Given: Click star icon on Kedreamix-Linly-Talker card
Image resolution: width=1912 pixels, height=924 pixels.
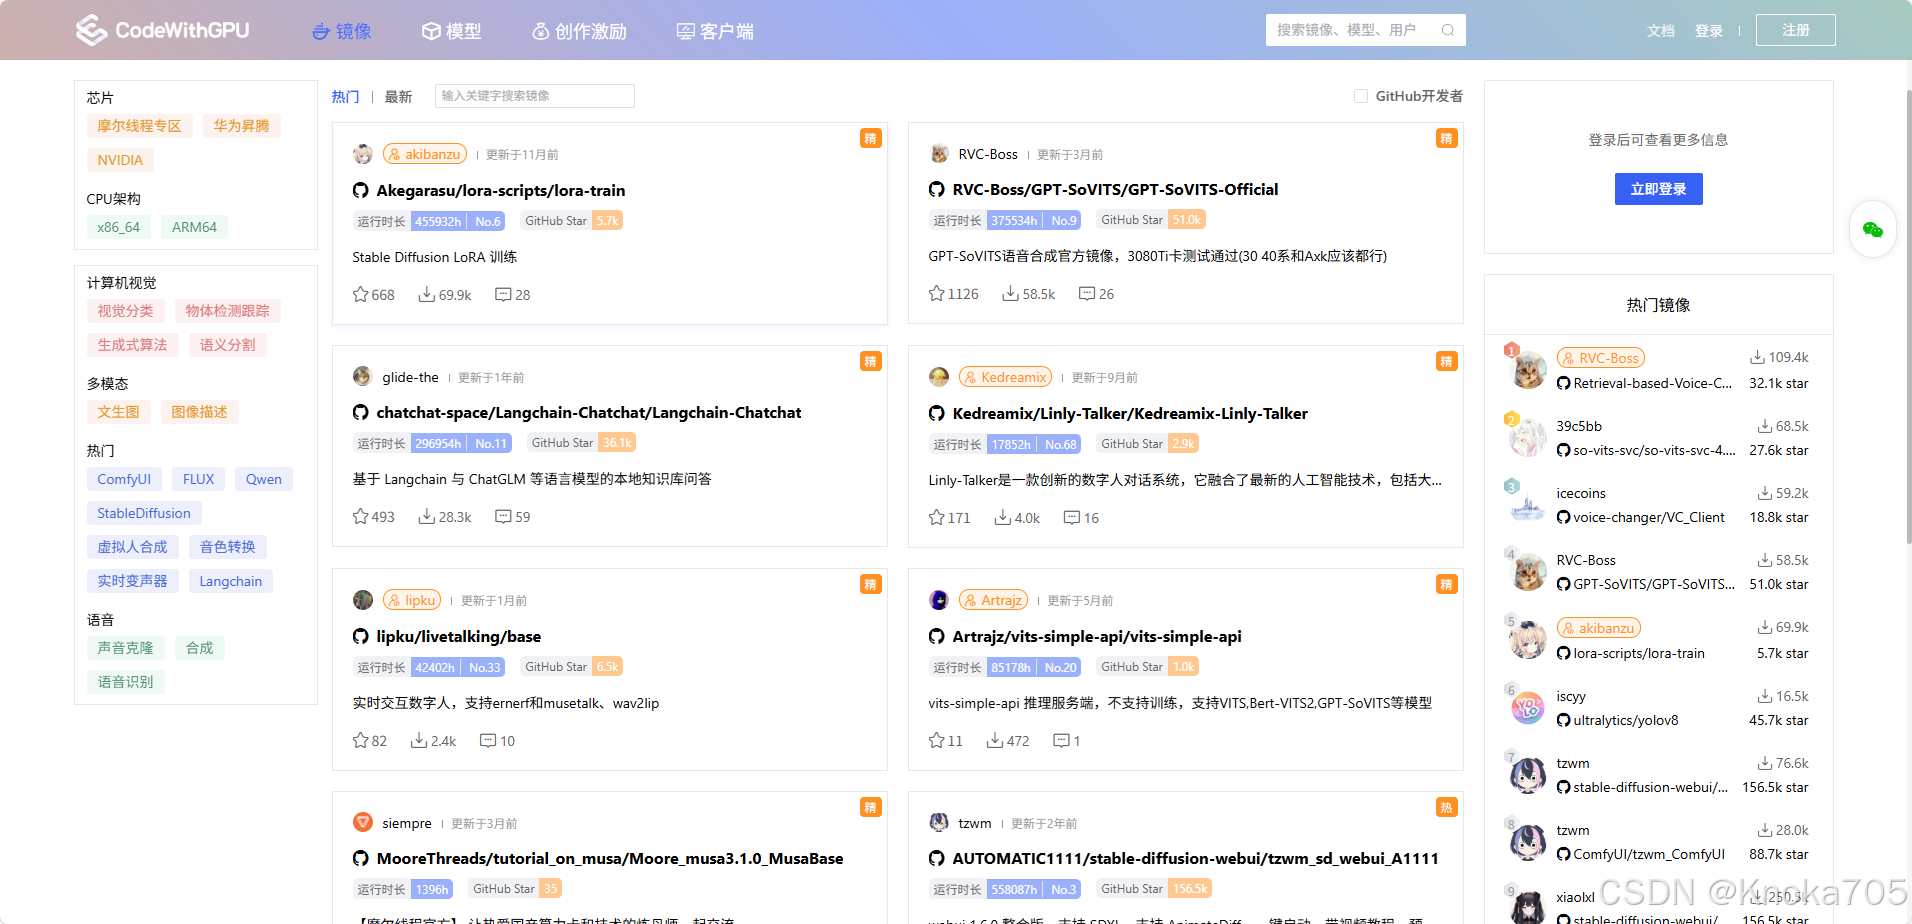Looking at the screenshot, I should [x=936, y=517].
